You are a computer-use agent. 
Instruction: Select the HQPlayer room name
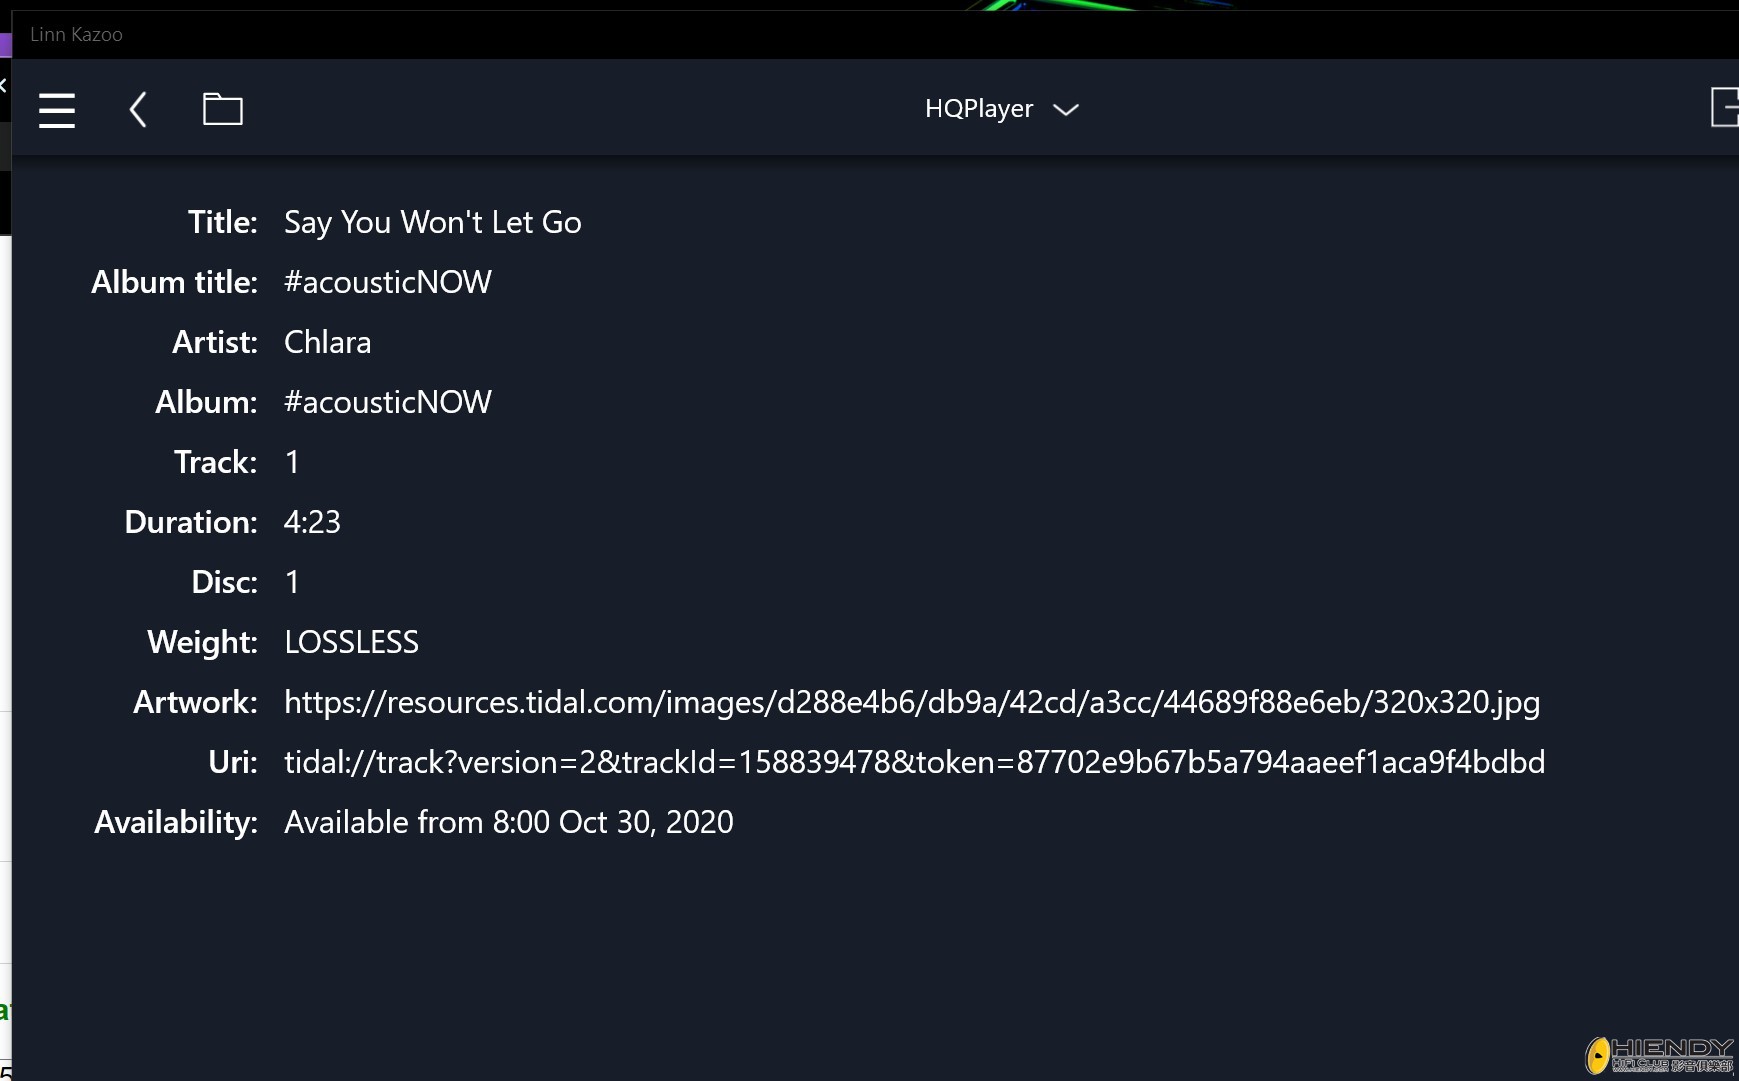pyautogui.click(x=978, y=108)
